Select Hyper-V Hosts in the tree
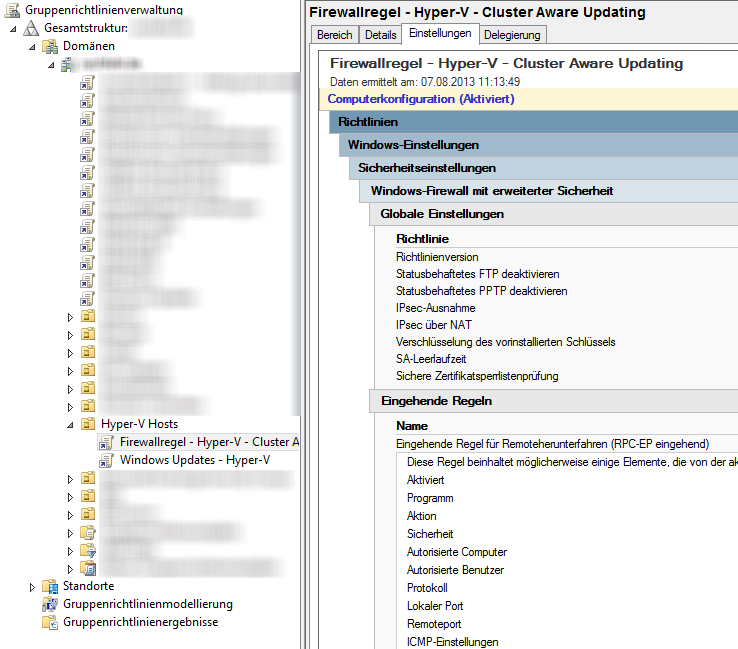 coord(139,424)
